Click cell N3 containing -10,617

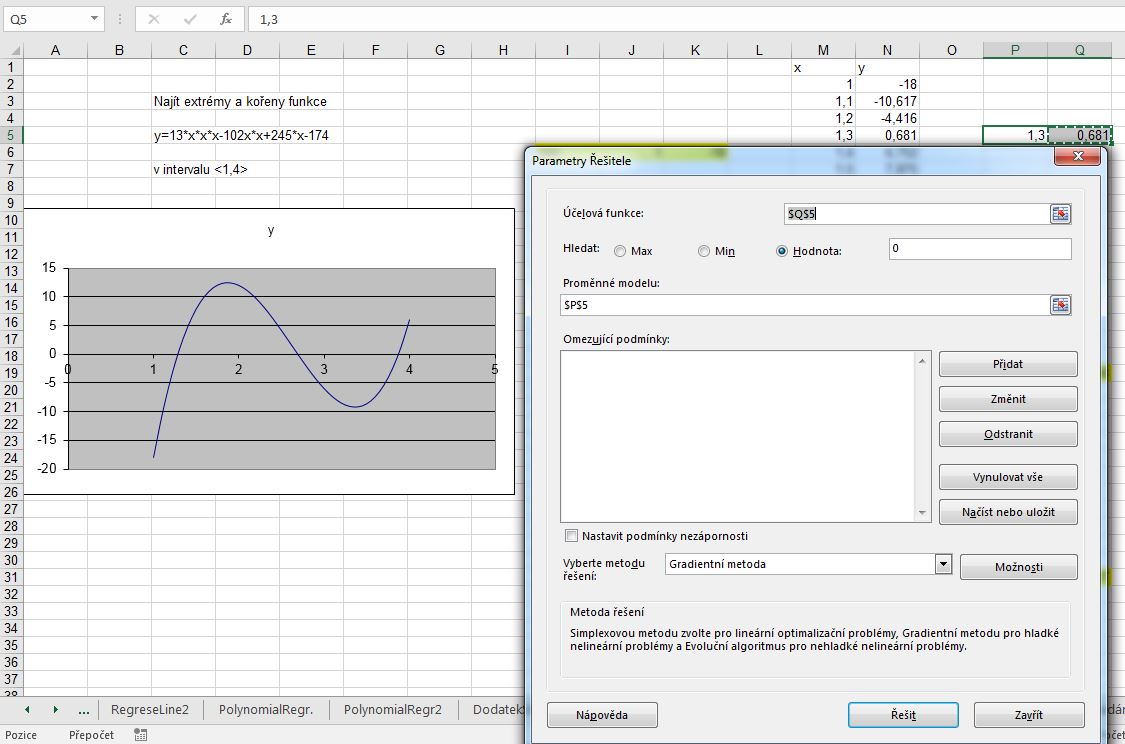[x=887, y=101]
